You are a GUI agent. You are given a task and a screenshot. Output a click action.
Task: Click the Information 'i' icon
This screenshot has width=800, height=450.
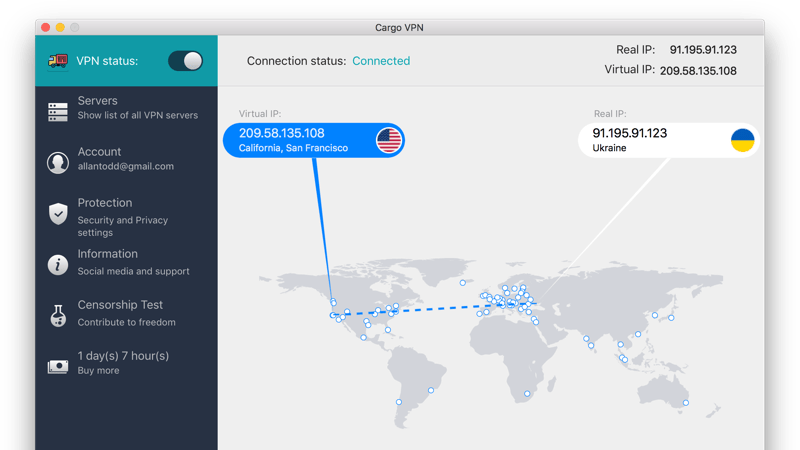58,265
